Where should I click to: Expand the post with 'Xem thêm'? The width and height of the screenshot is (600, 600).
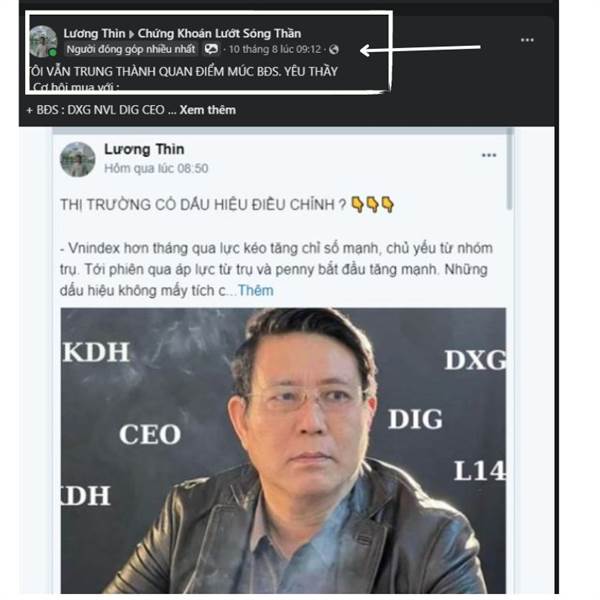click(208, 110)
